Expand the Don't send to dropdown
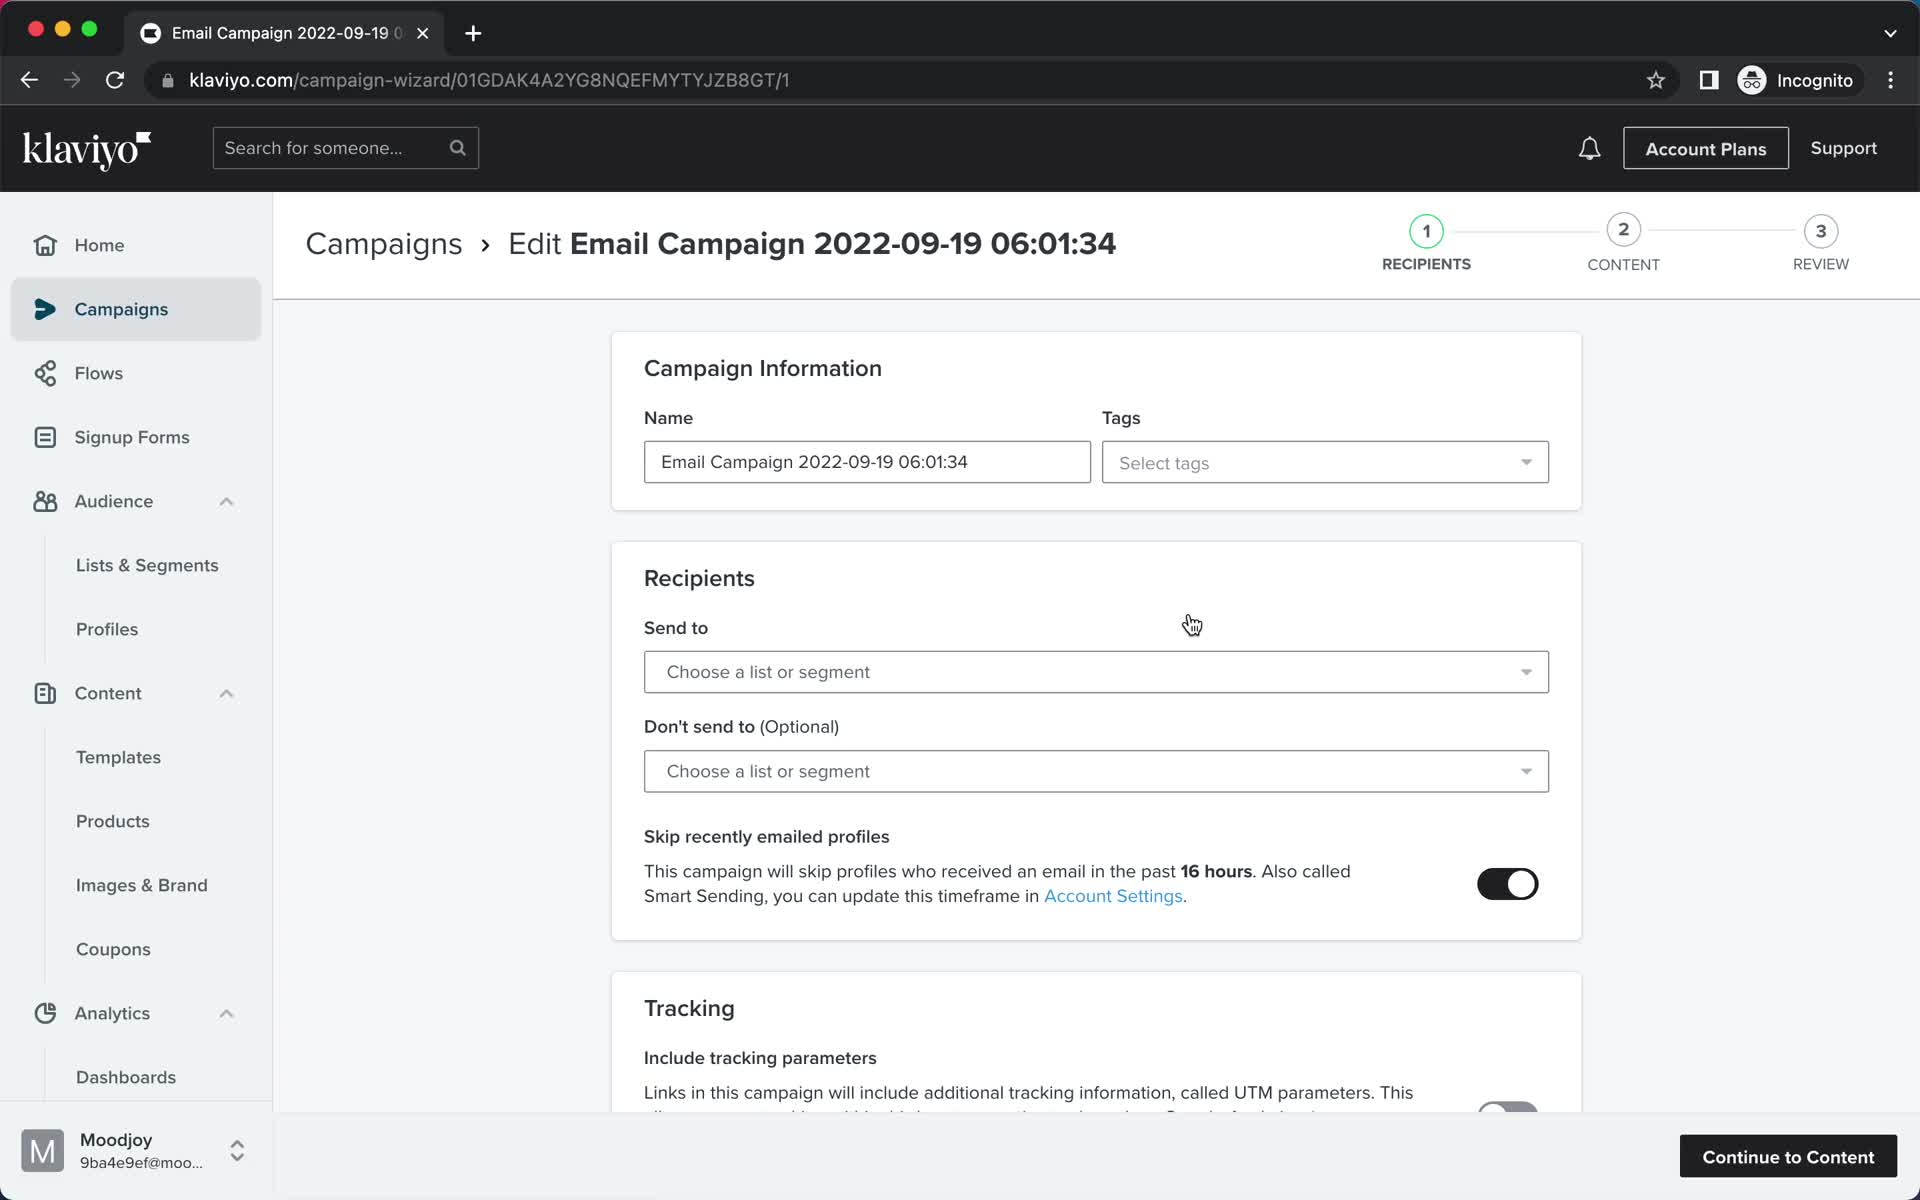Image resolution: width=1920 pixels, height=1200 pixels. (x=1095, y=770)
